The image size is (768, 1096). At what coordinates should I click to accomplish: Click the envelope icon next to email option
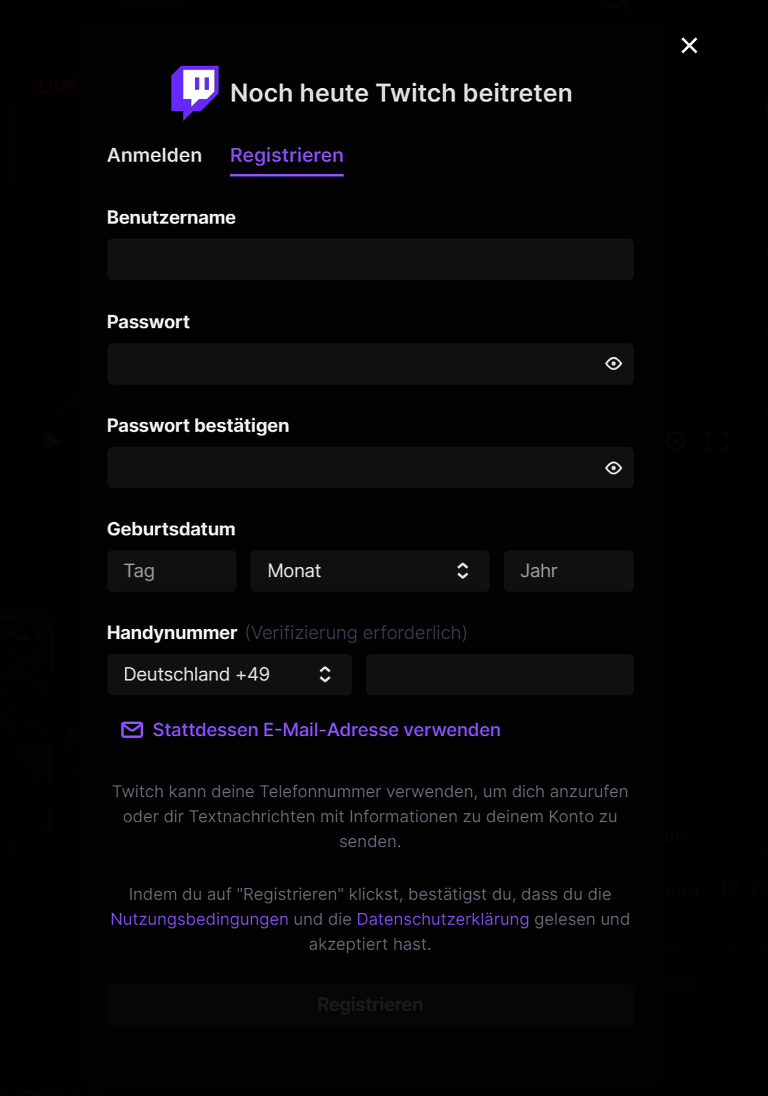pyautogui.click(x=131, y=730)
